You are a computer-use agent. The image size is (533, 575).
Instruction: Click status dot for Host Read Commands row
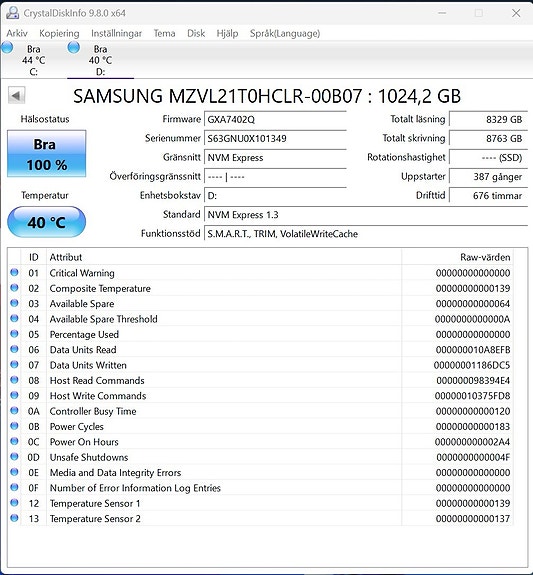(14, 380)
